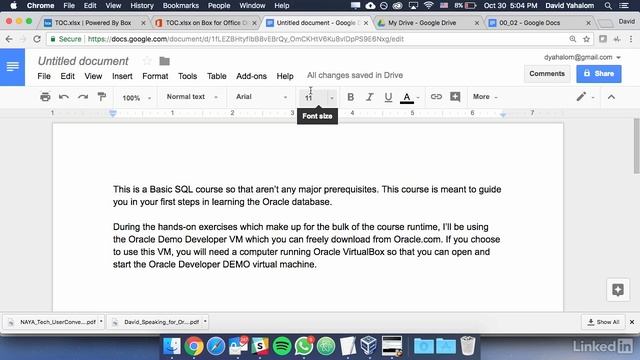Viewport: 640px width, 360px height.
Task: Click the Comments button
Action: tap(547, 74)
